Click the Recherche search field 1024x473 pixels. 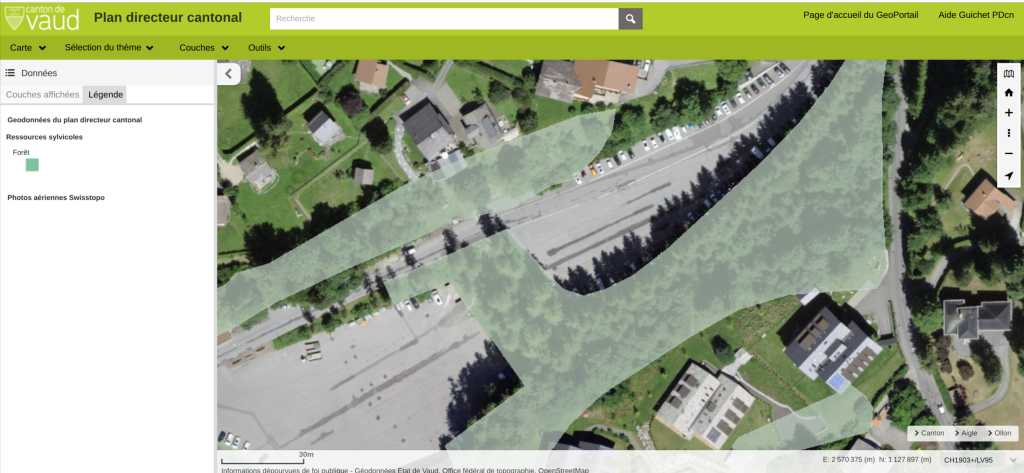point(444,18)
